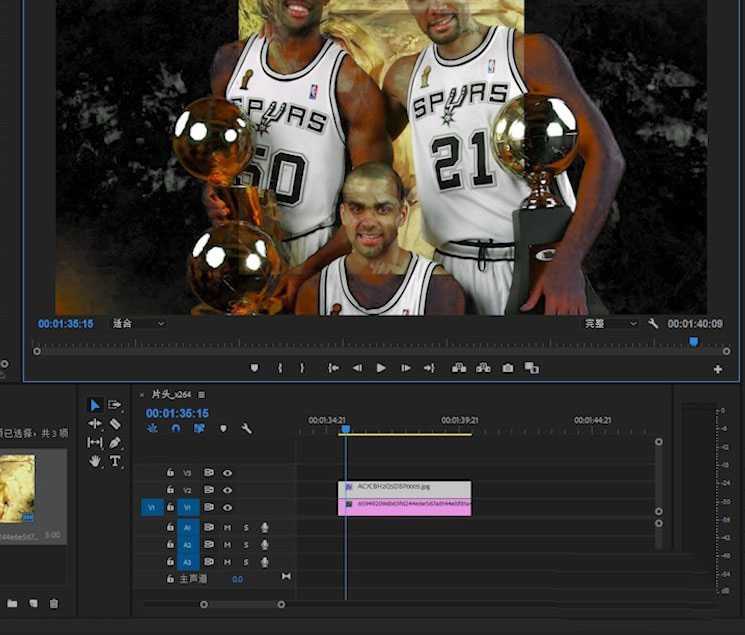Select the Type tool
Viewport: 745px width, 635px height.
(115, 461)
